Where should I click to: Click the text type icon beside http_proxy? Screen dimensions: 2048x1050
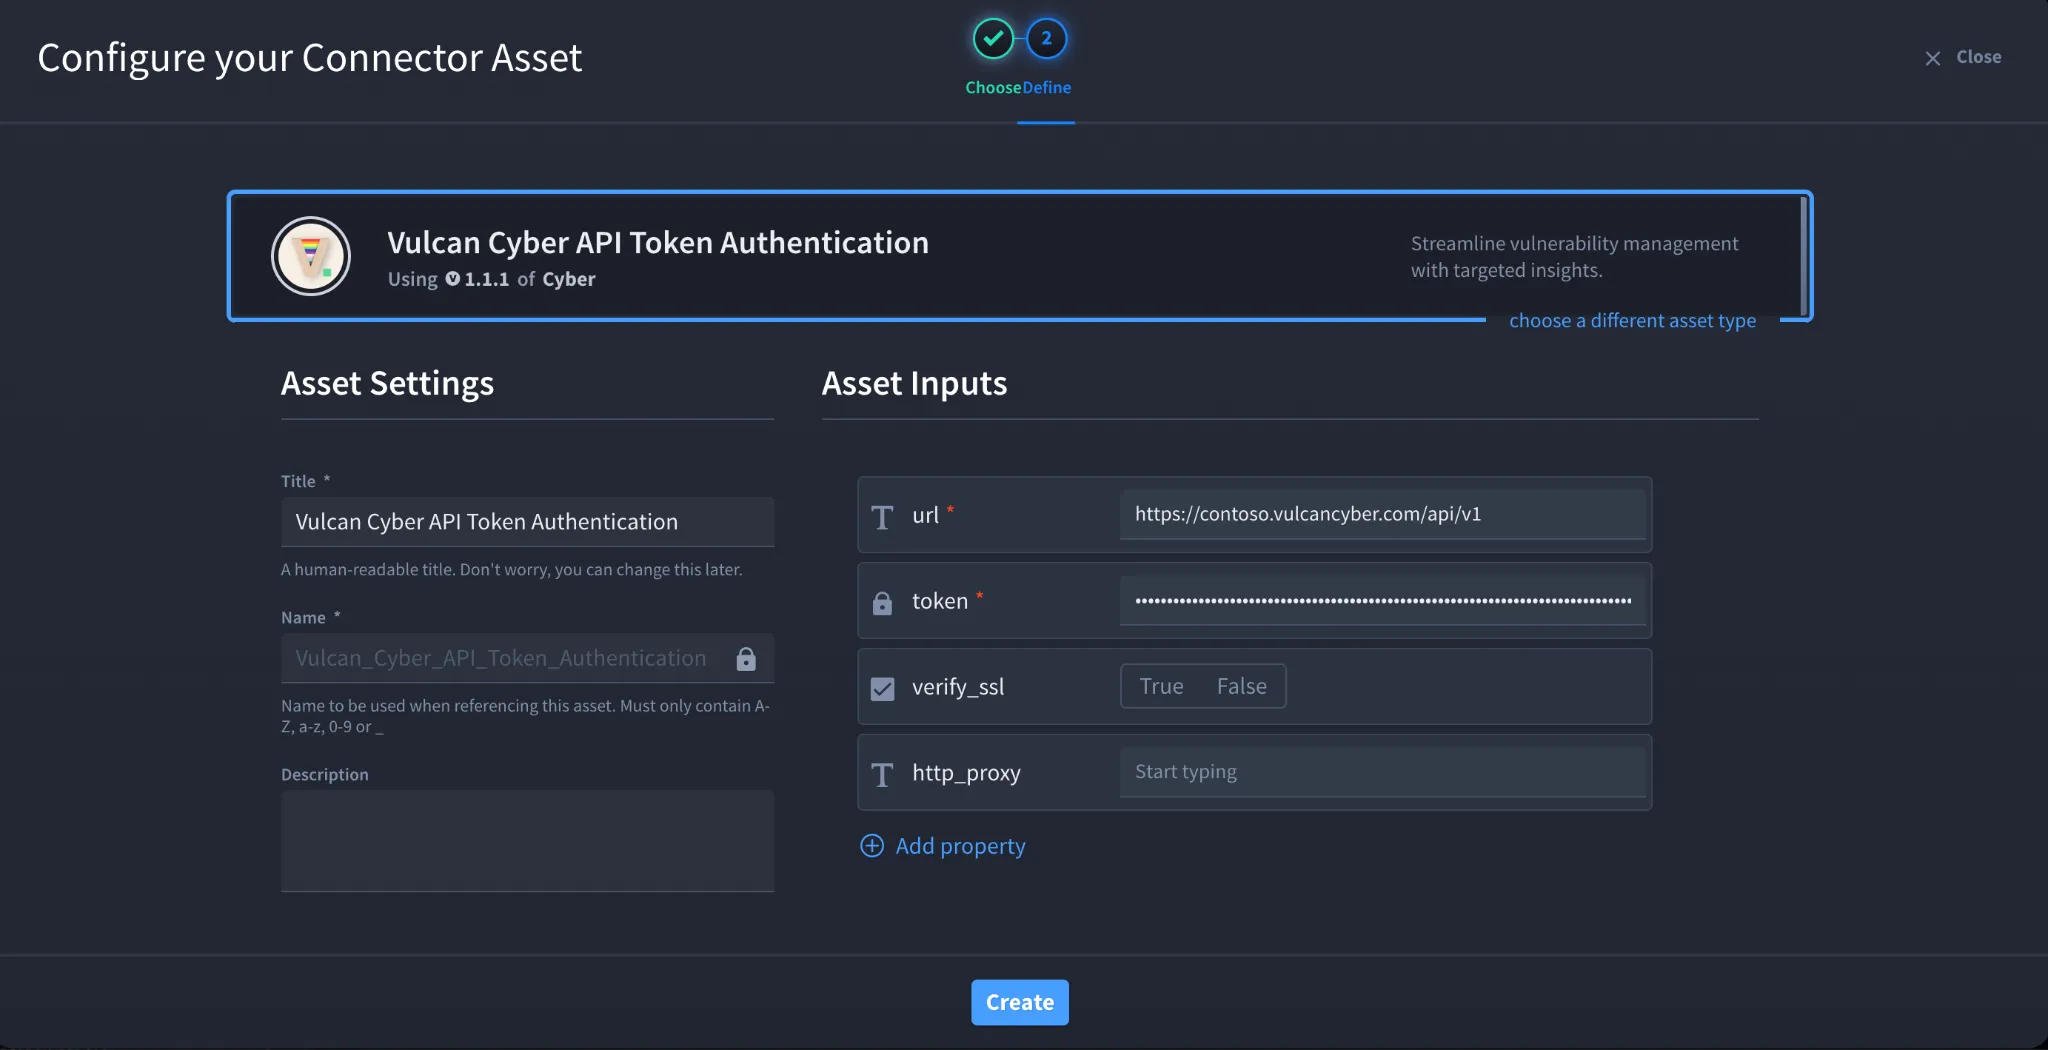click(x=882, y=774)
